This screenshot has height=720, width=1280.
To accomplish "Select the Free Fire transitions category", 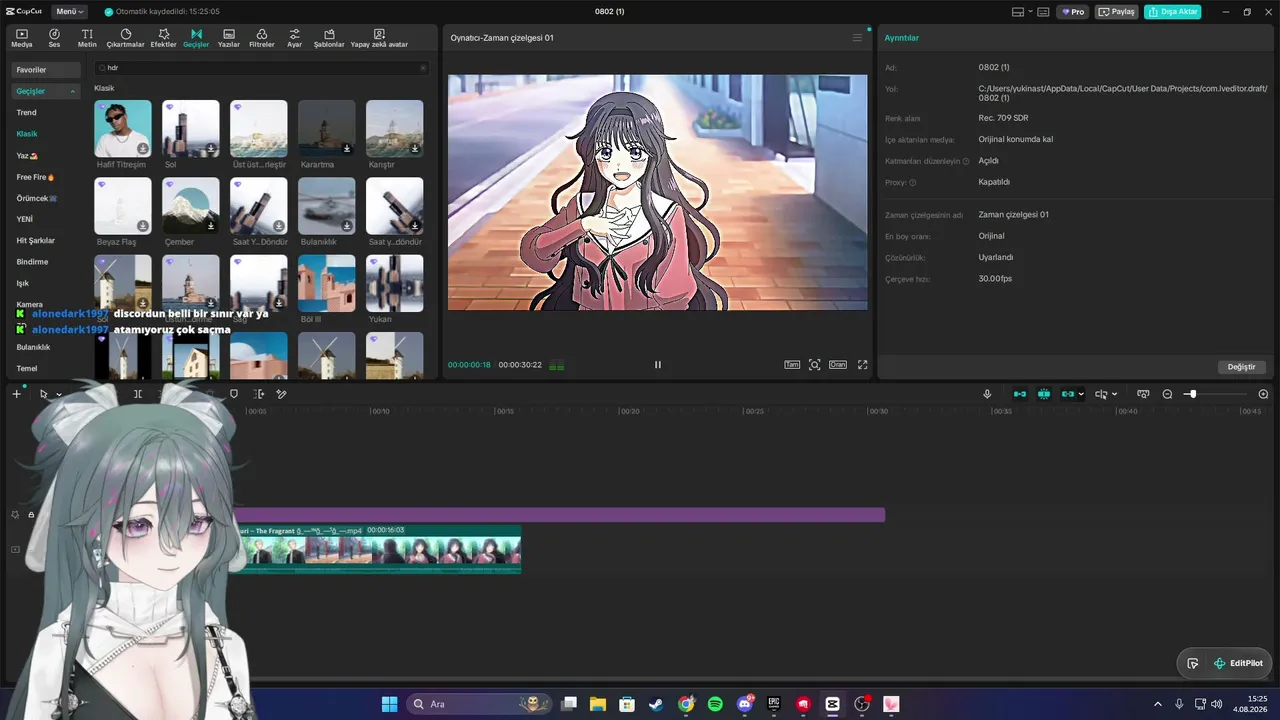I will pos(35,177).
